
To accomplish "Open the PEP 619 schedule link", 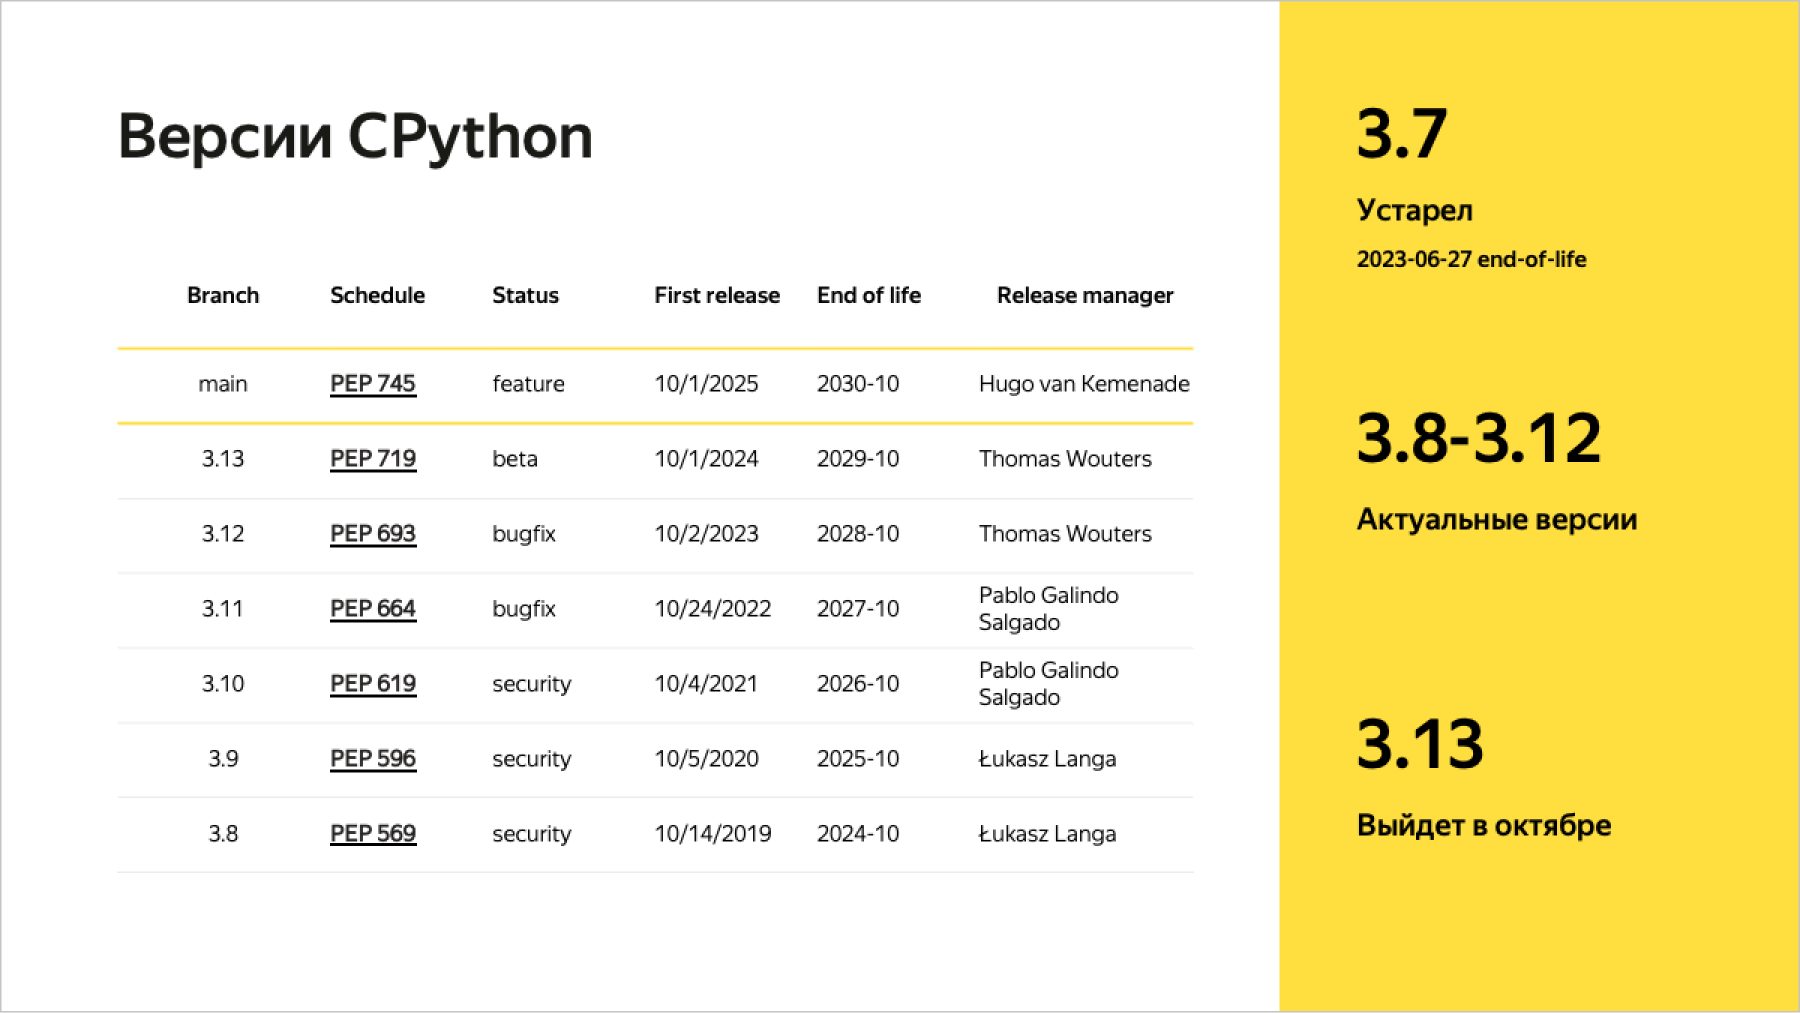I will coord(372,684).
